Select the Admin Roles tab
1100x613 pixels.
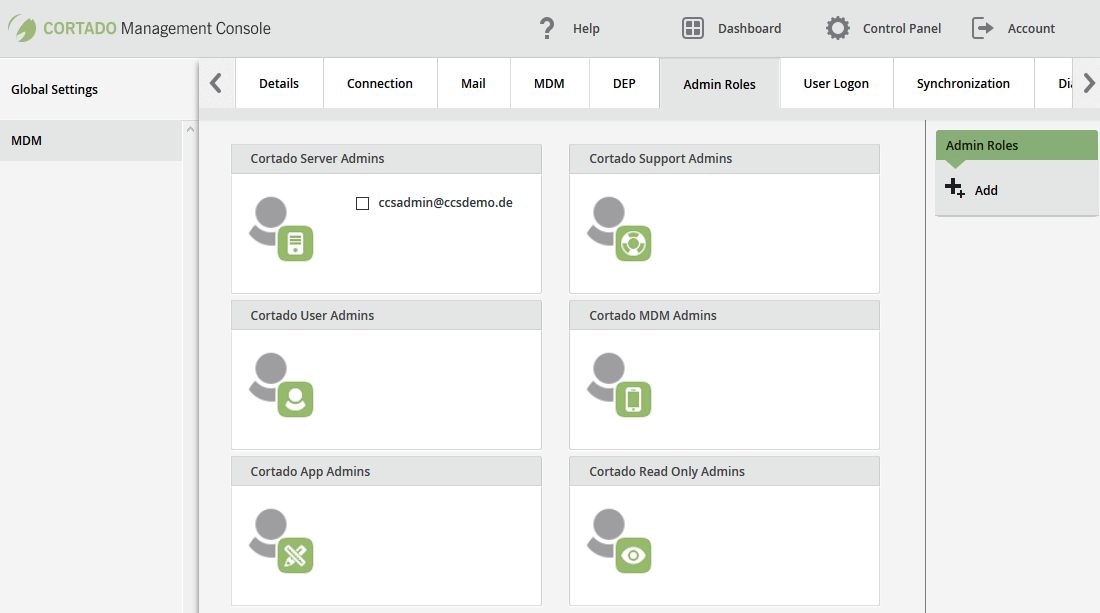(x=720, y=84)
